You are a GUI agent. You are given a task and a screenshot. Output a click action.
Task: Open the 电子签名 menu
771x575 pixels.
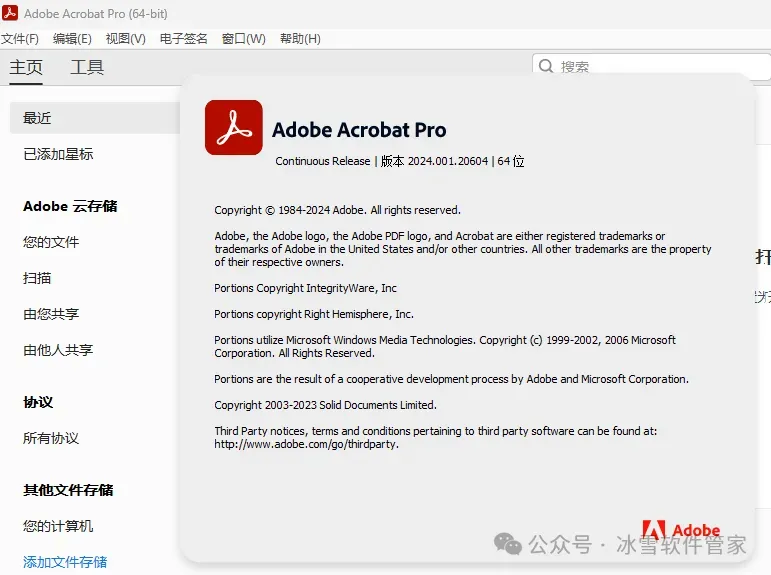pyautogui.click(x=183, y=39)
